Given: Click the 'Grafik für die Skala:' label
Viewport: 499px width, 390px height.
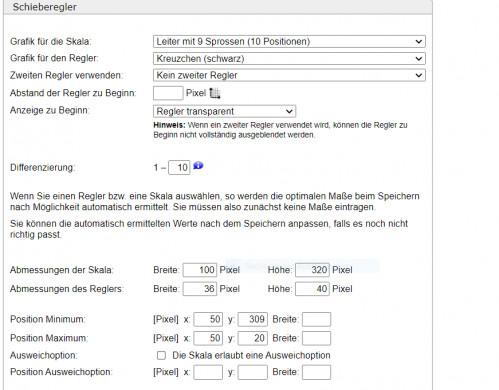Looking at the screenshot, I should [x=51, y=41].
